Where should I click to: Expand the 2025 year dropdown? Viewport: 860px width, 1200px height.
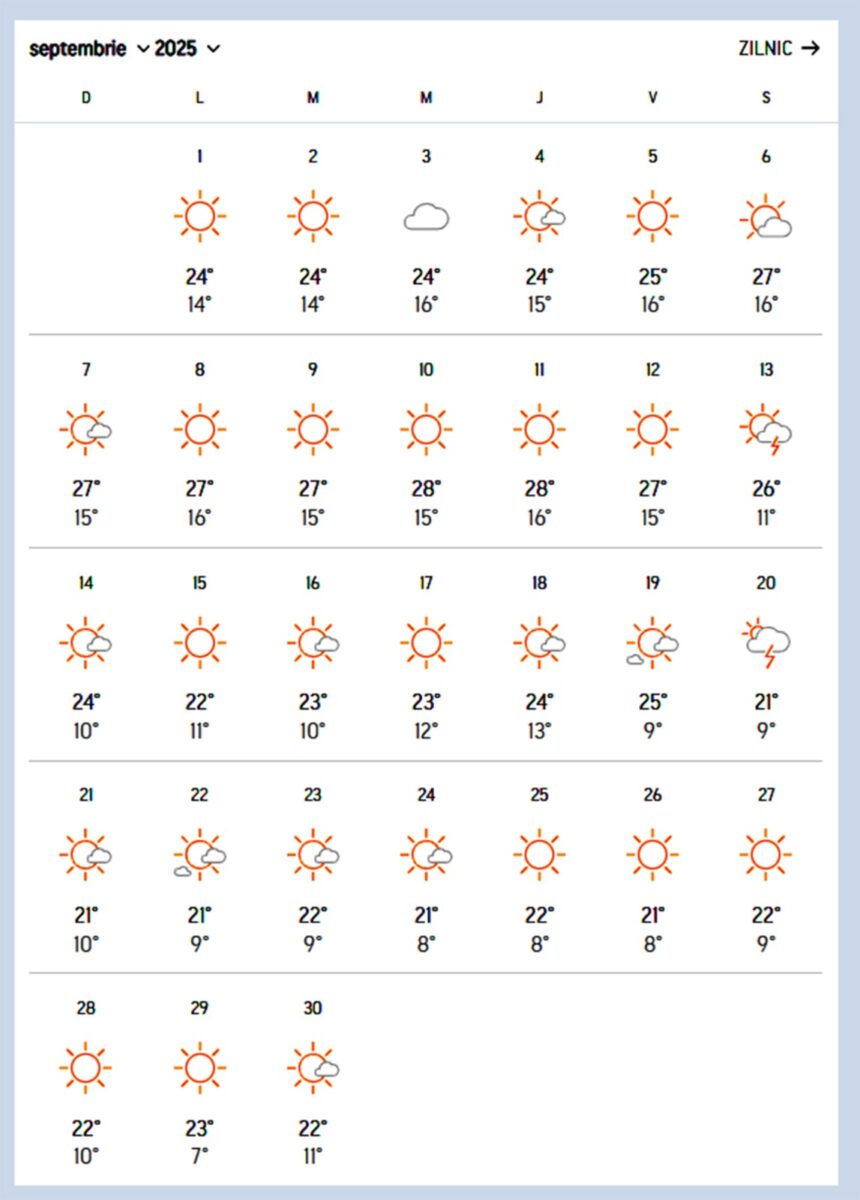coord(187,48)
